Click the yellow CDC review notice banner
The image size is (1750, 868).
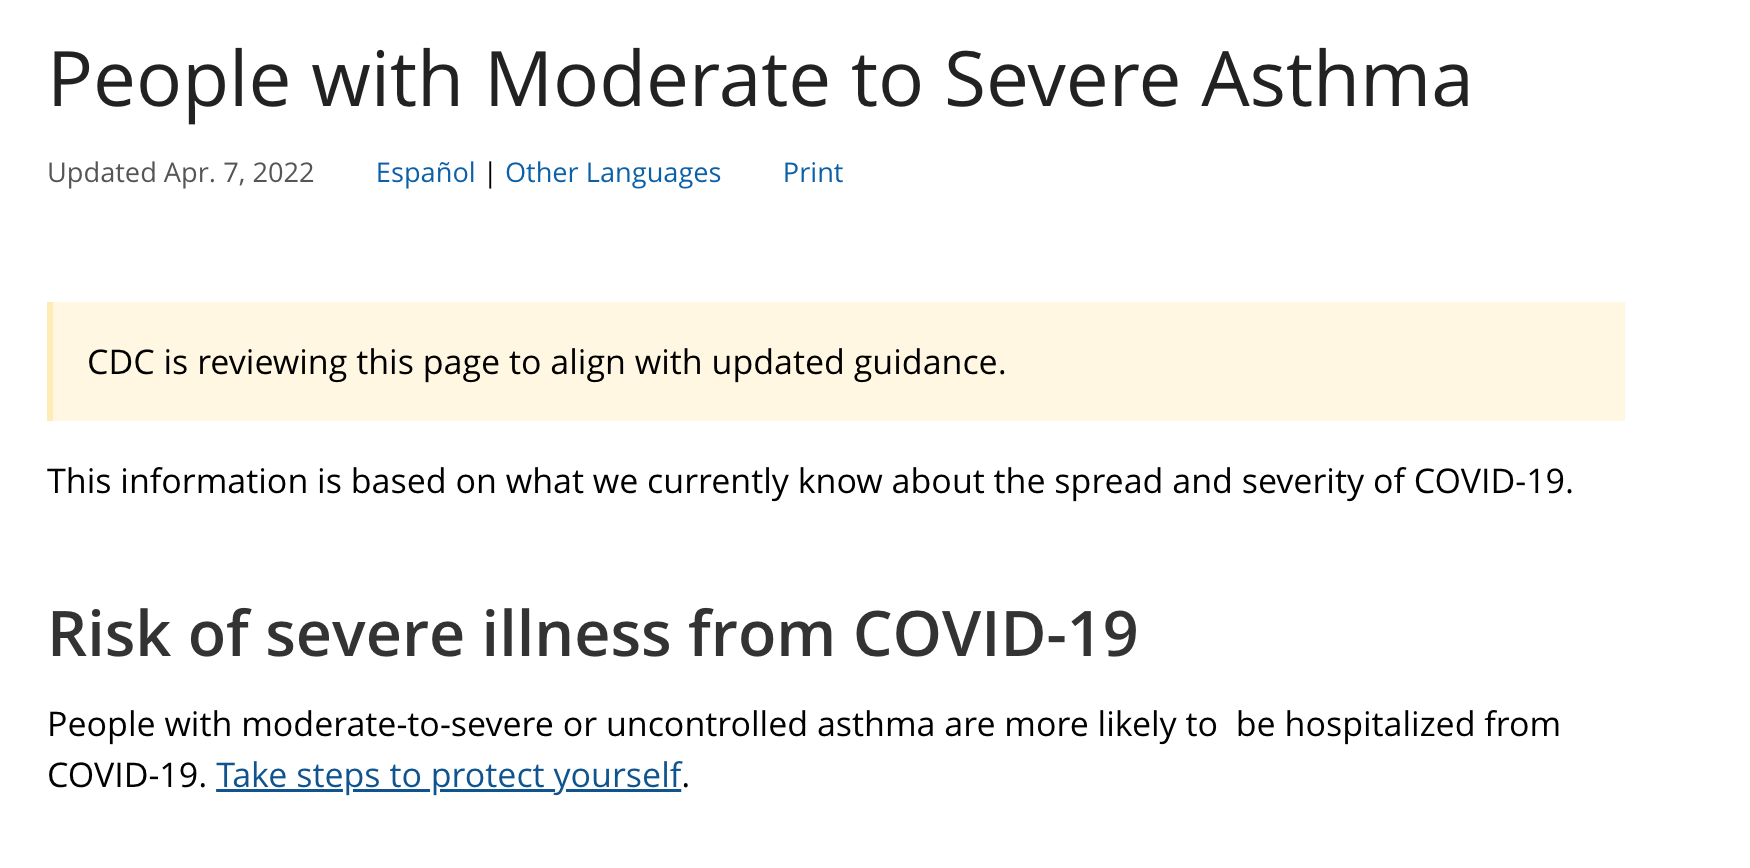[836, 361]
